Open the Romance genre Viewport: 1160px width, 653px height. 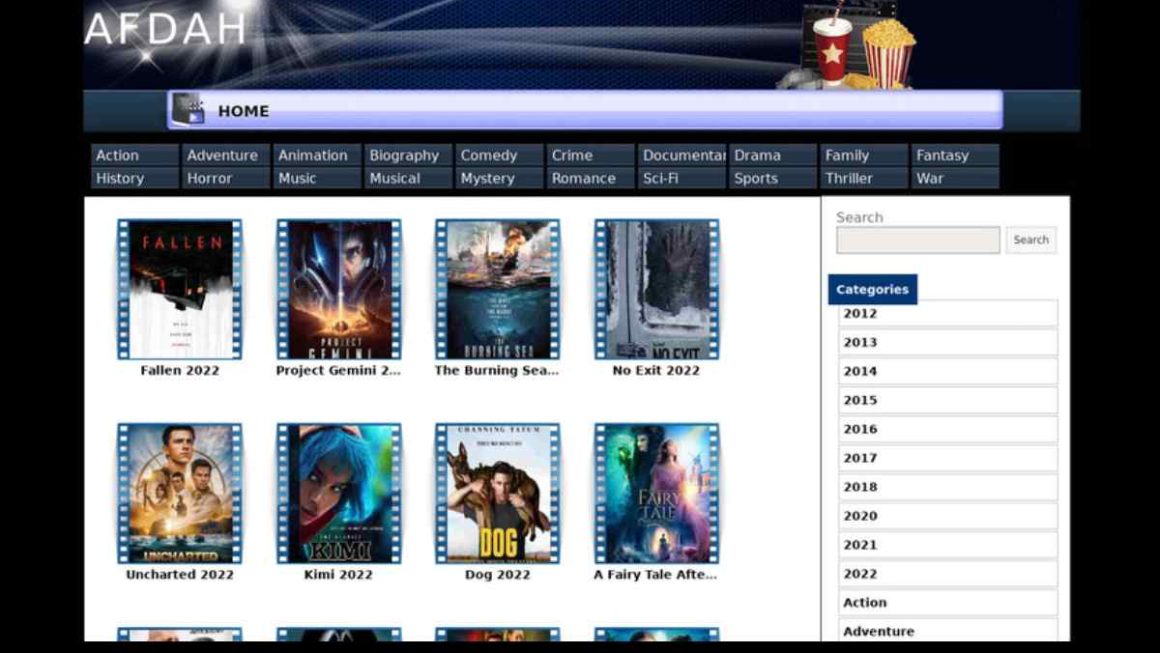(x=590, y=178)
